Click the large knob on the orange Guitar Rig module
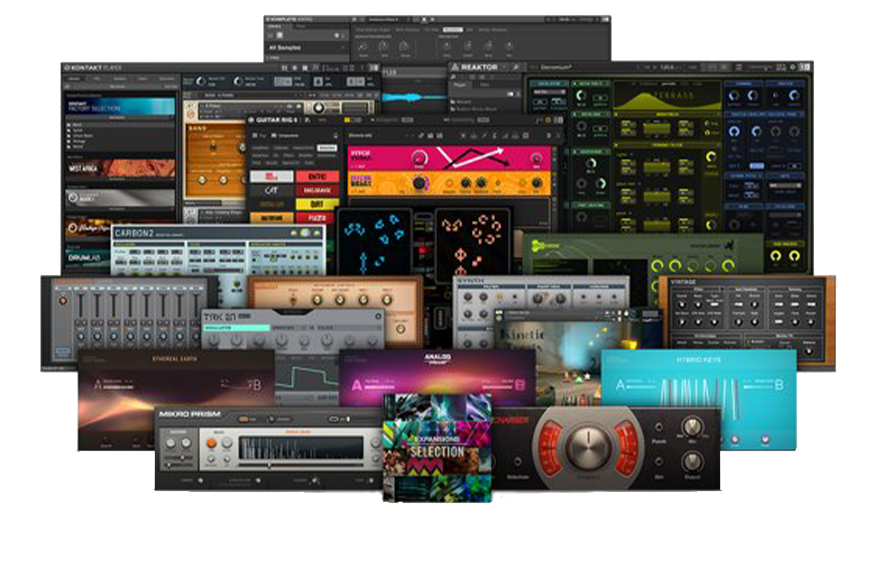This screenshot has width=876, height=576. (x=418, y=183)
